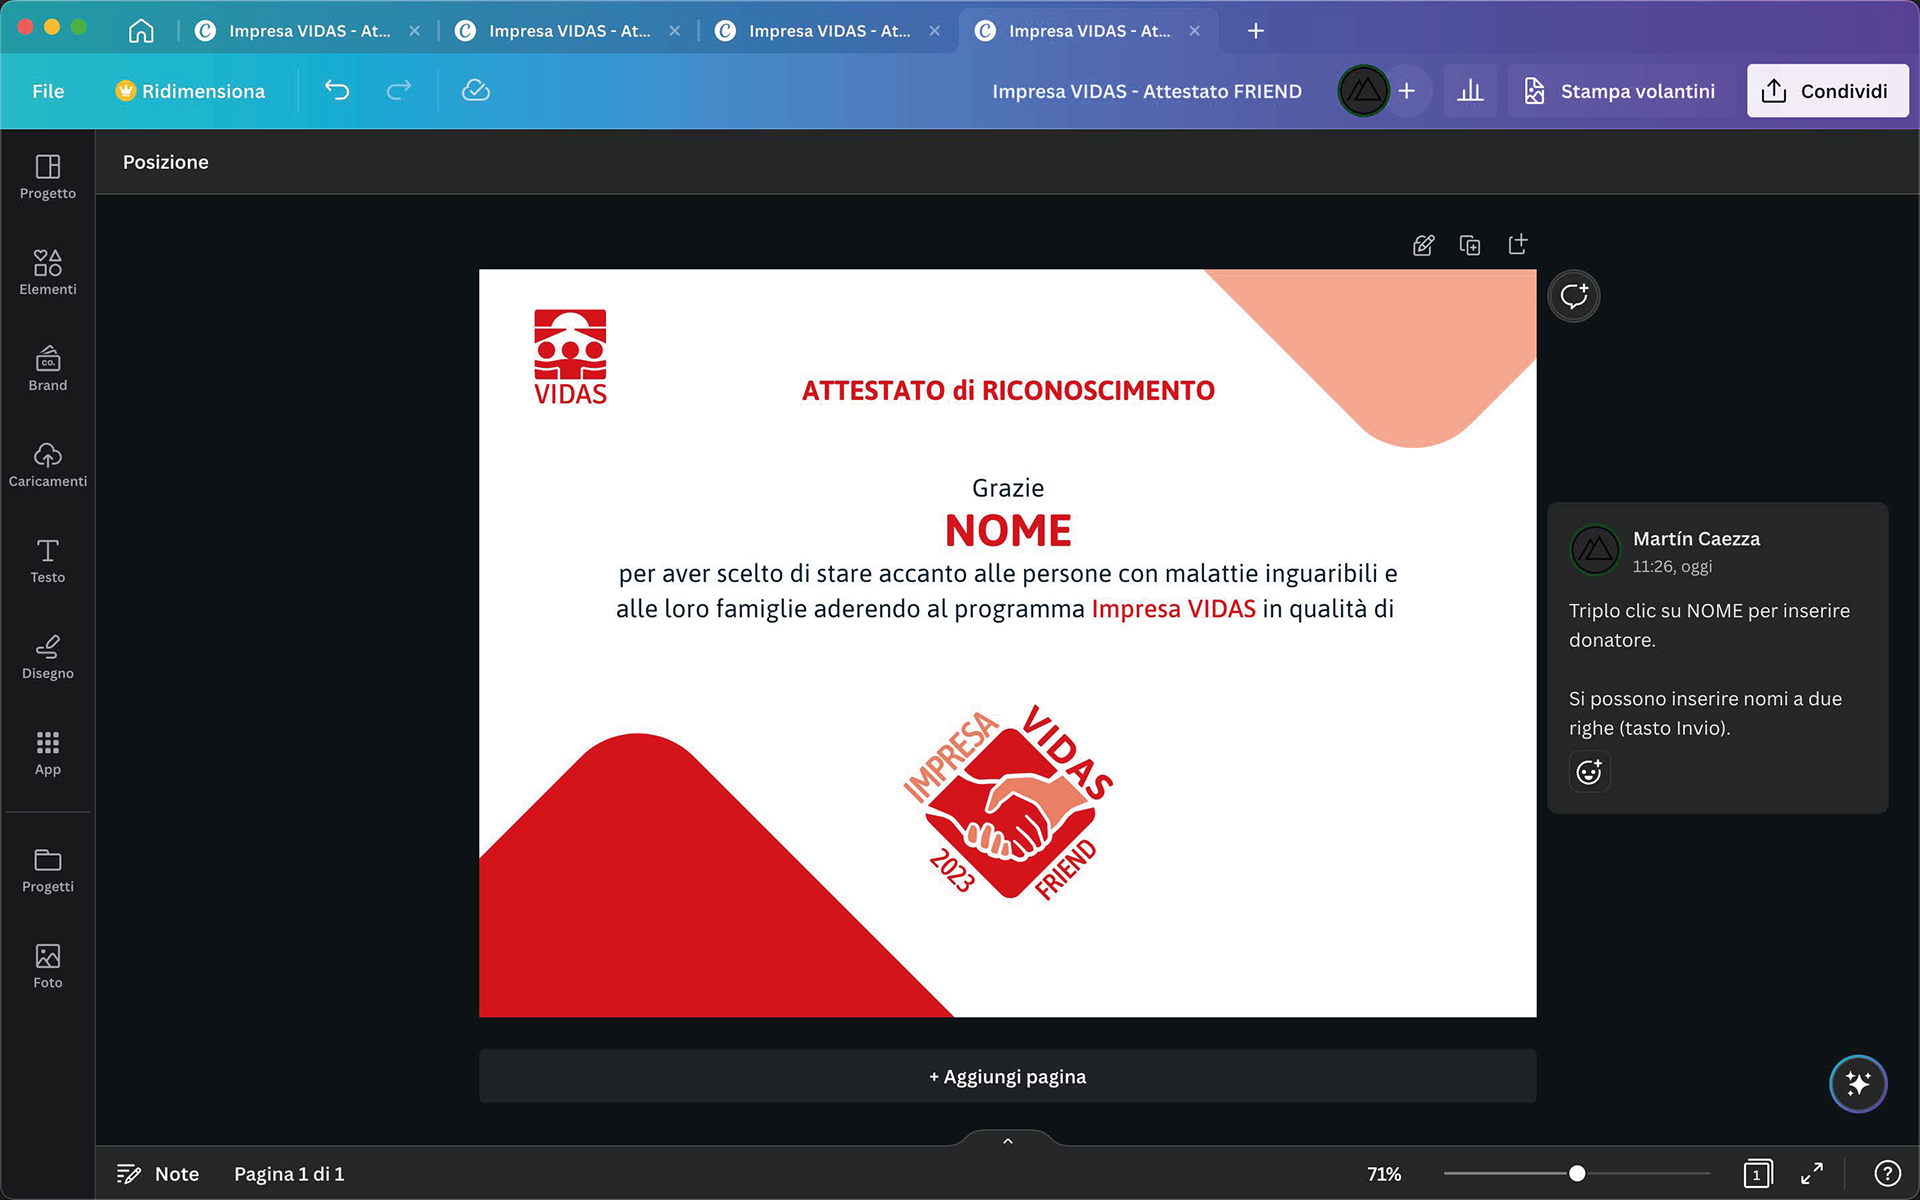1920x1200 pixels.
Task: Open a new browser tab
Action: pos(1256,31)
